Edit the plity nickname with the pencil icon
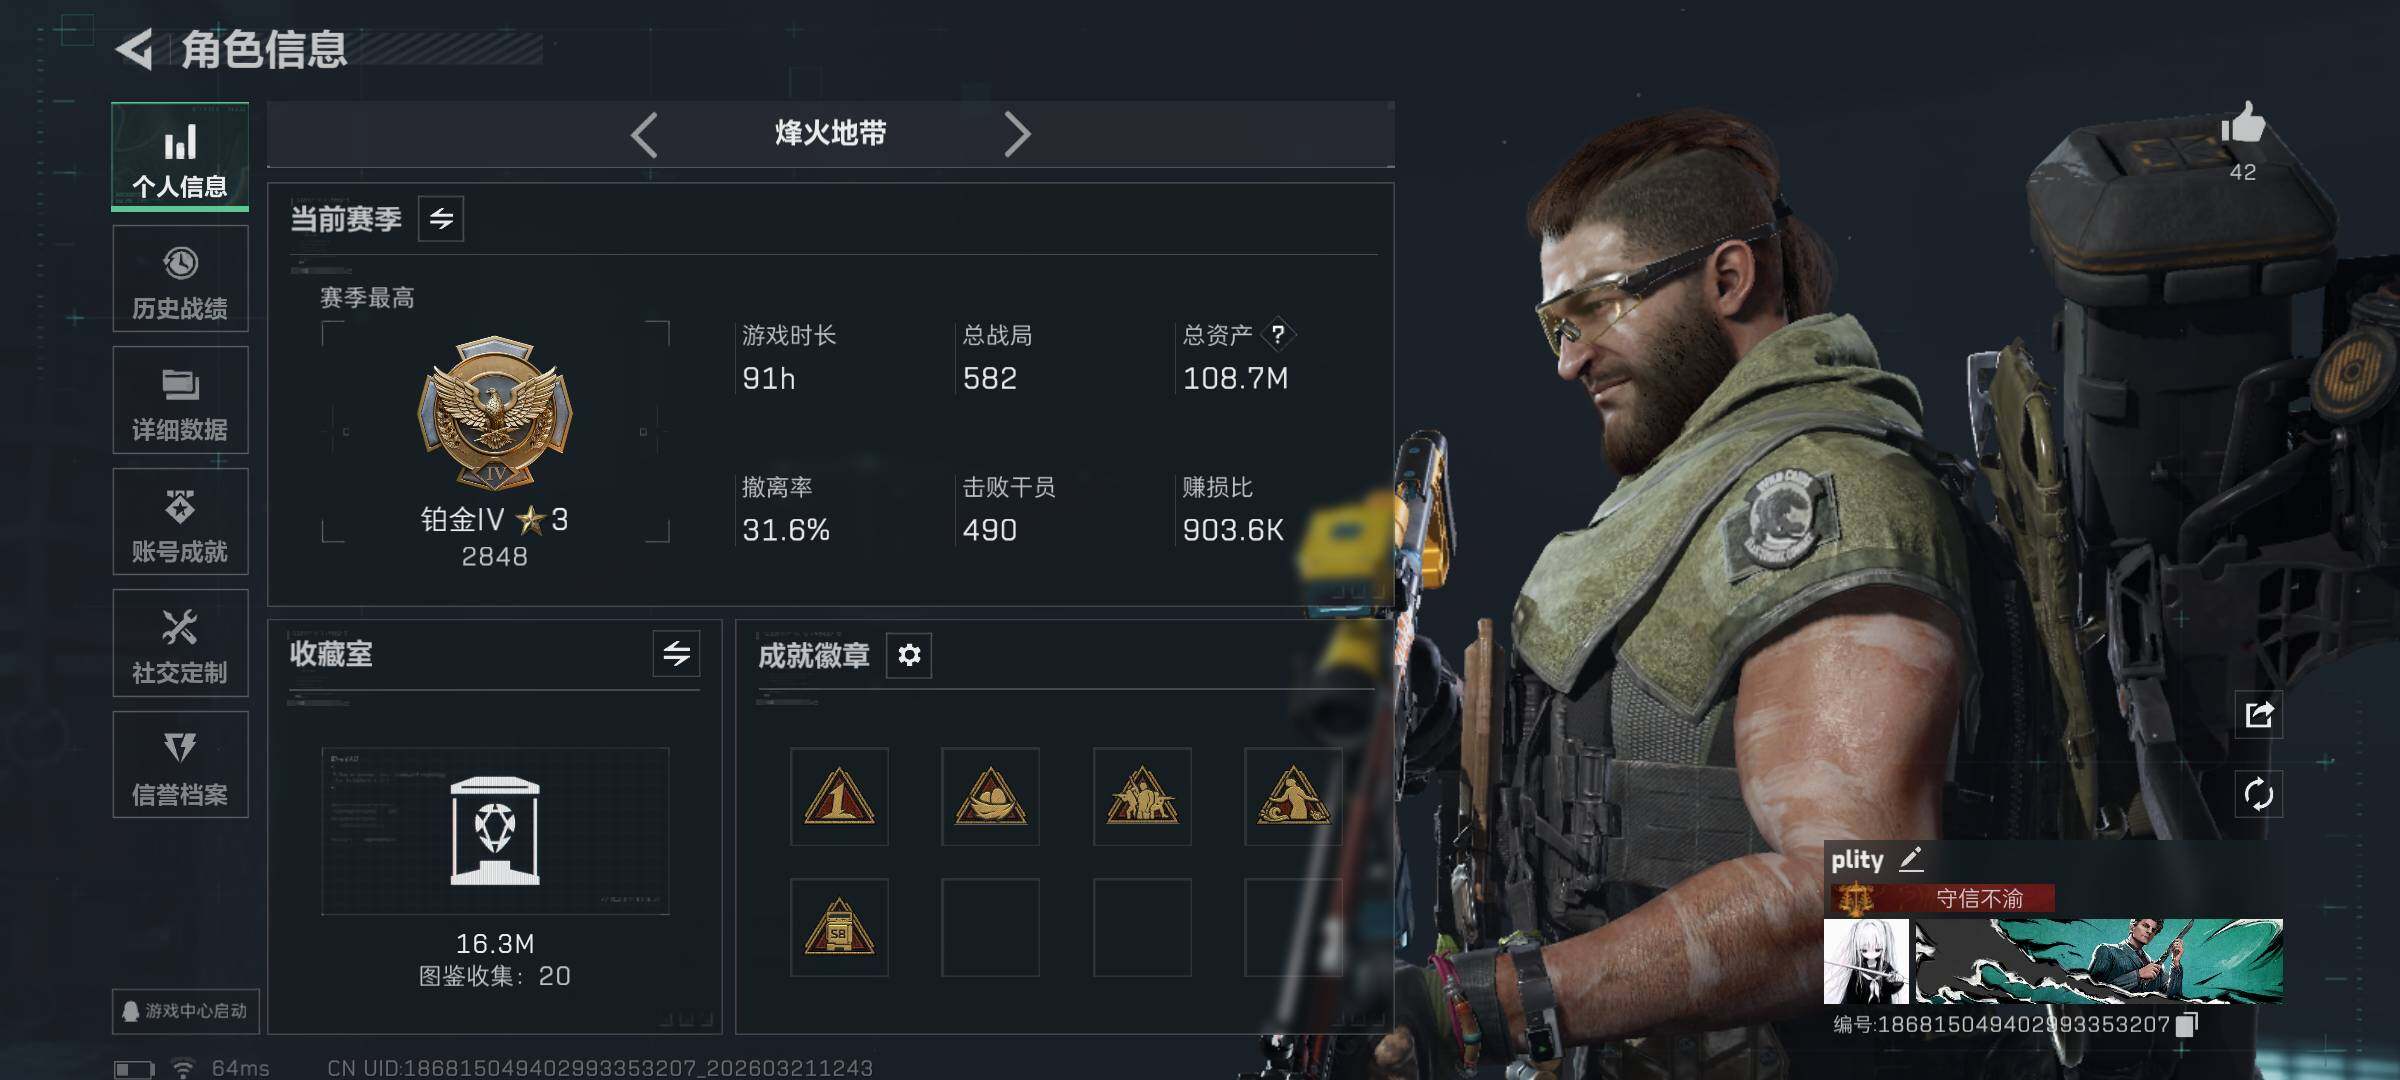Screen dimensions: 2400x1080 [x=1911, y=859]
